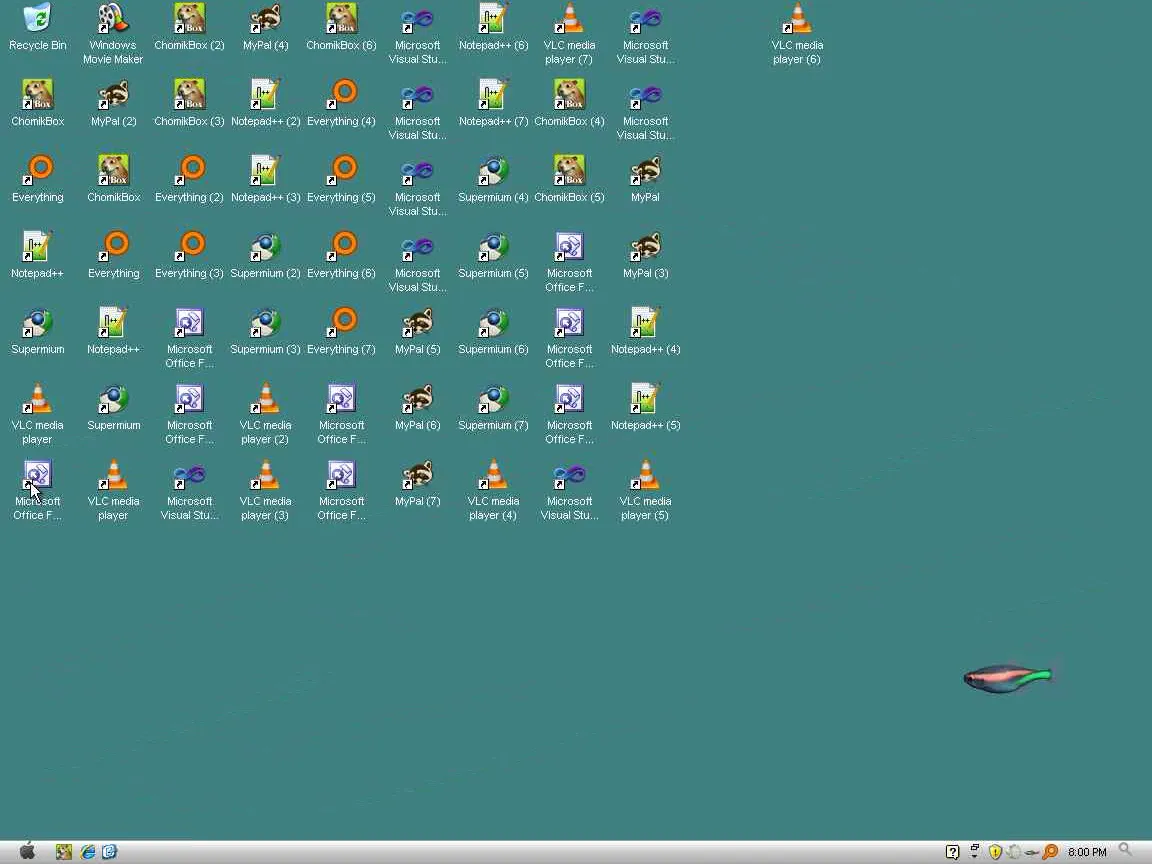This screenshot has width=1152, height=864.
Task: Select the Notepad++ (3) shortcut
Action: point(265,179)
